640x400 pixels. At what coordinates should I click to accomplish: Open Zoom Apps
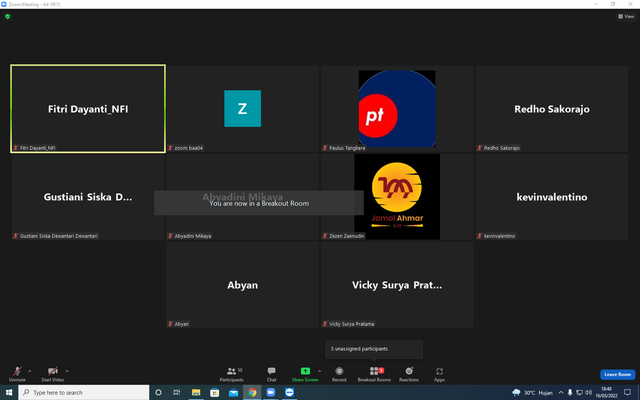439,373
